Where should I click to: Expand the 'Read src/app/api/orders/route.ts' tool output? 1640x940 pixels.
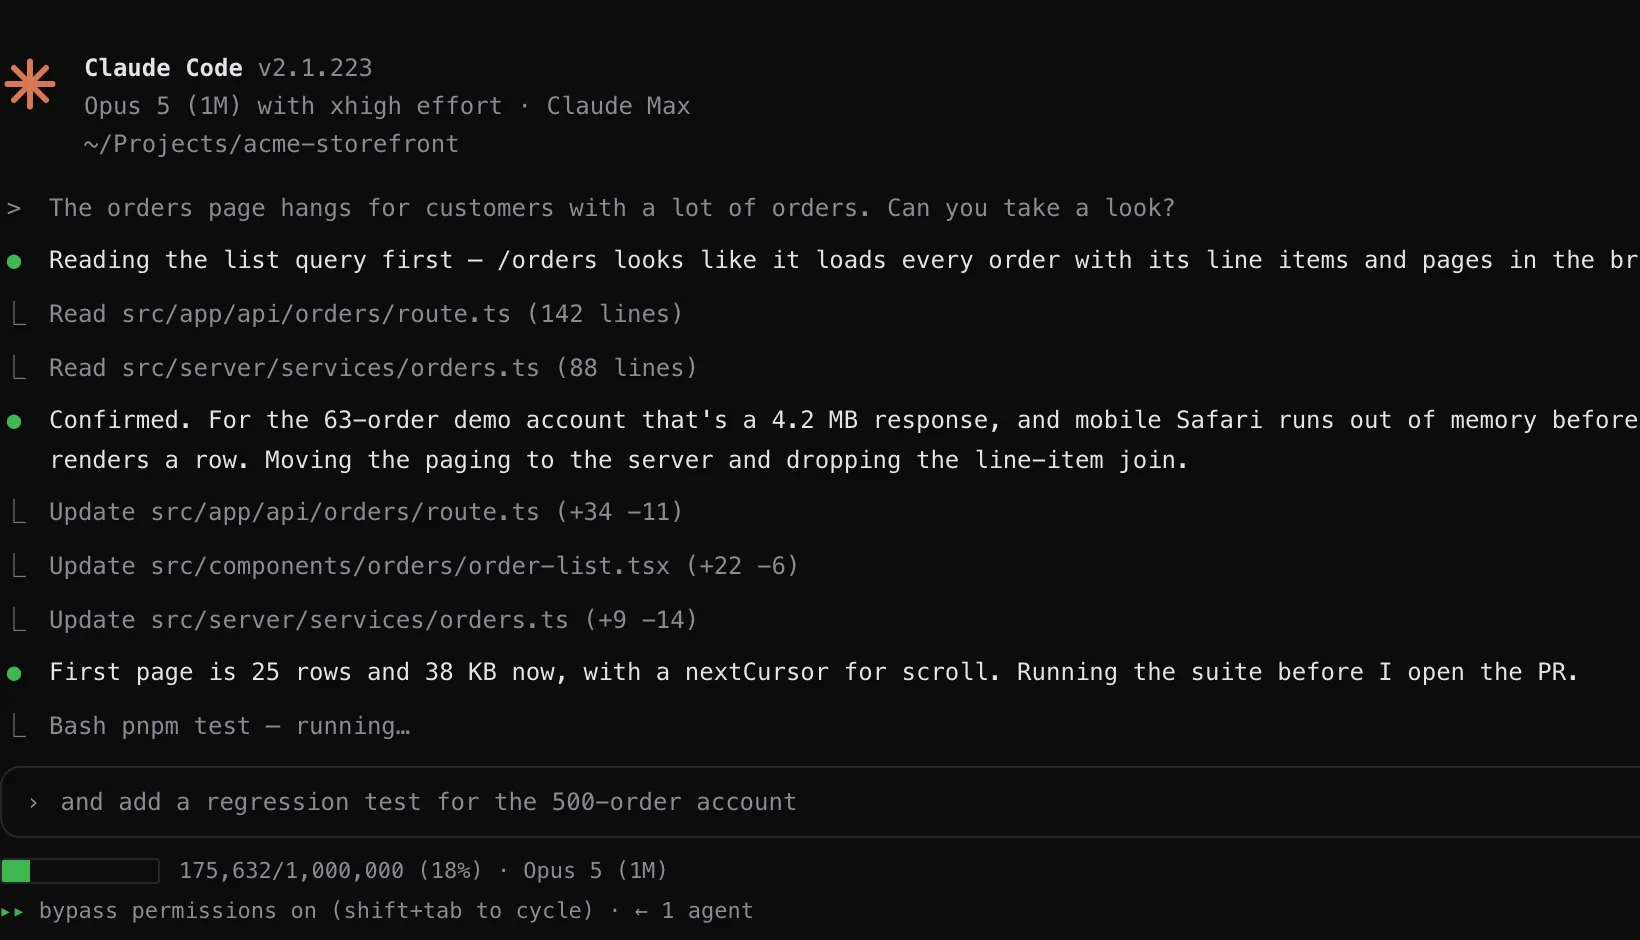coord(366,314)
